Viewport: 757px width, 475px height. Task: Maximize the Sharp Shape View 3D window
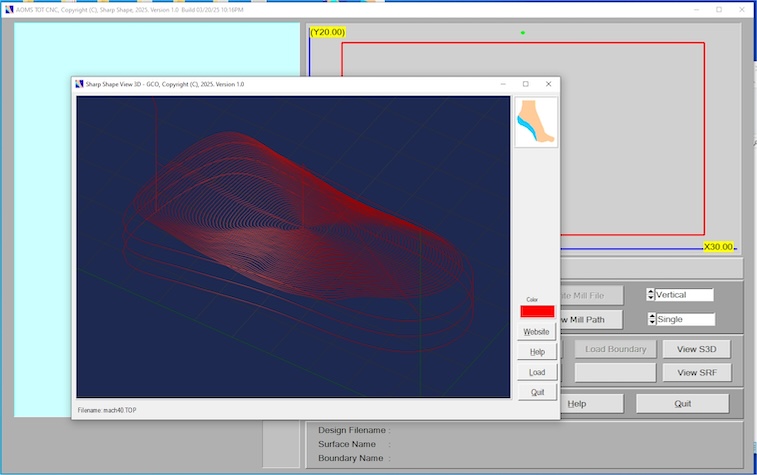[526, 84]
